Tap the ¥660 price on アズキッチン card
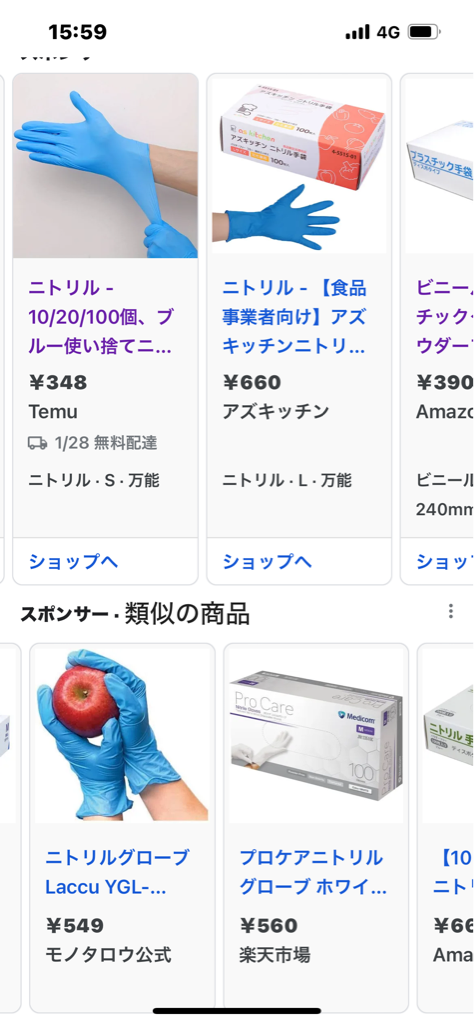This screenshot has width=474, height=1024. (x=252, y=382)
